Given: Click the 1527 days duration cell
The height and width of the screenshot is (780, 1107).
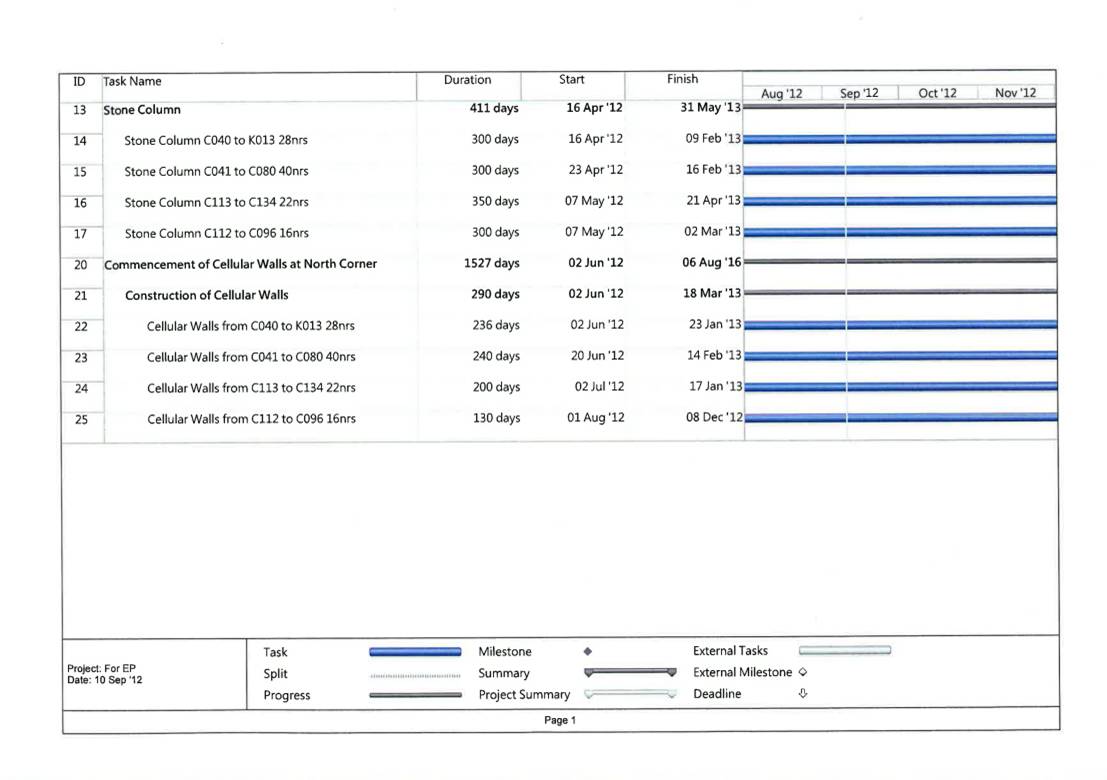Looking at the screenshot, I should pos(491,263).
